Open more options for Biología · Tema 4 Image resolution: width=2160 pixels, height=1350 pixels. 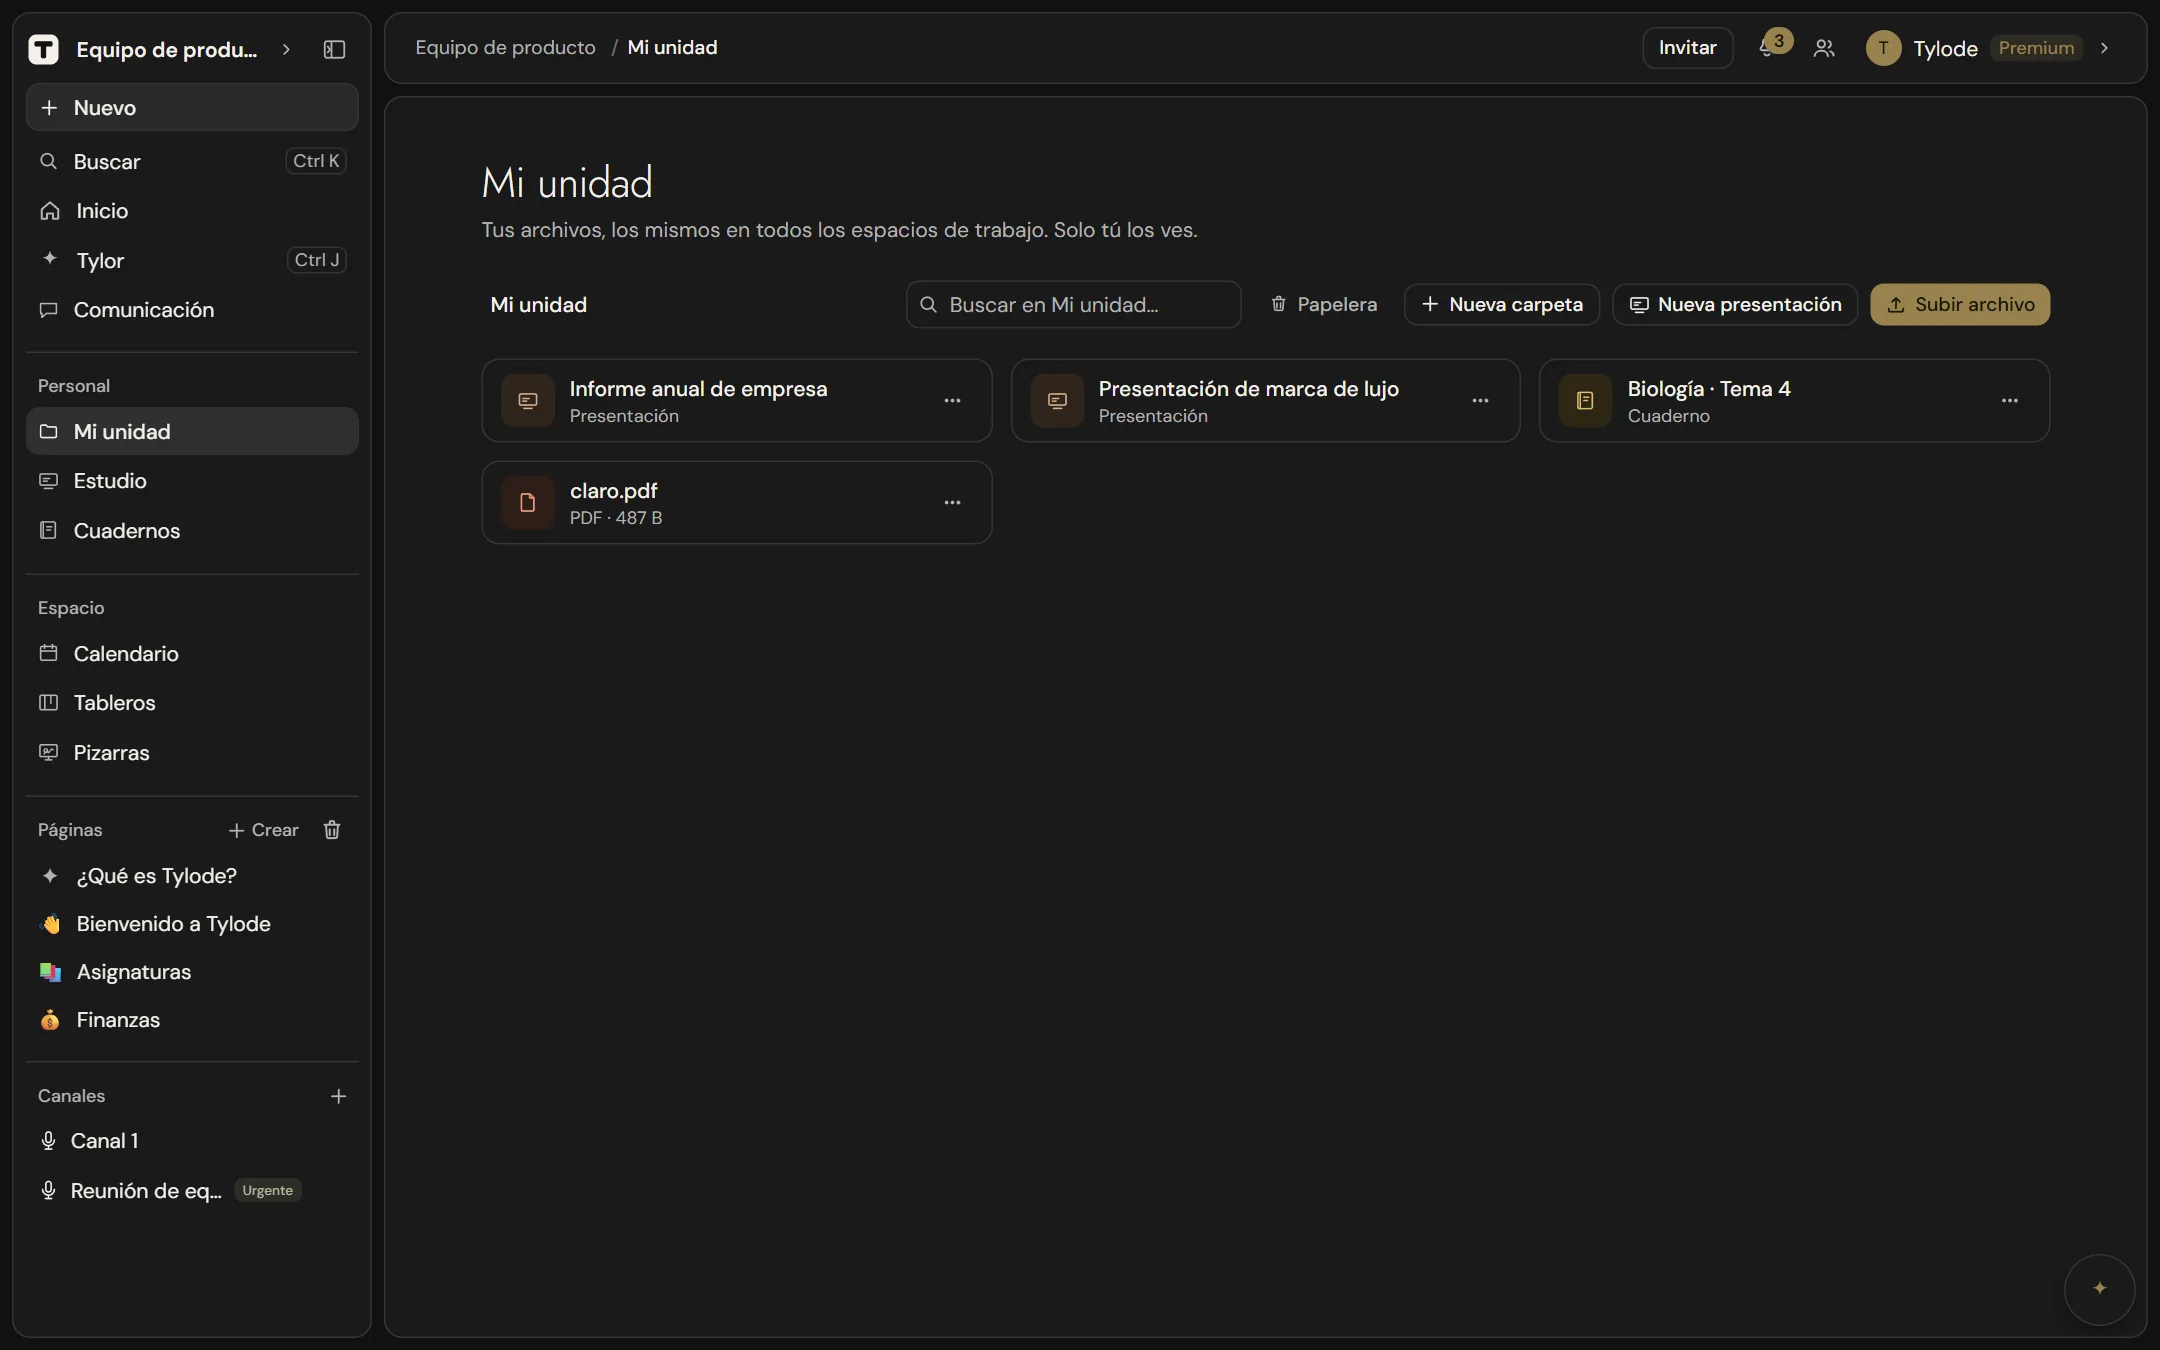(2009, 400)
